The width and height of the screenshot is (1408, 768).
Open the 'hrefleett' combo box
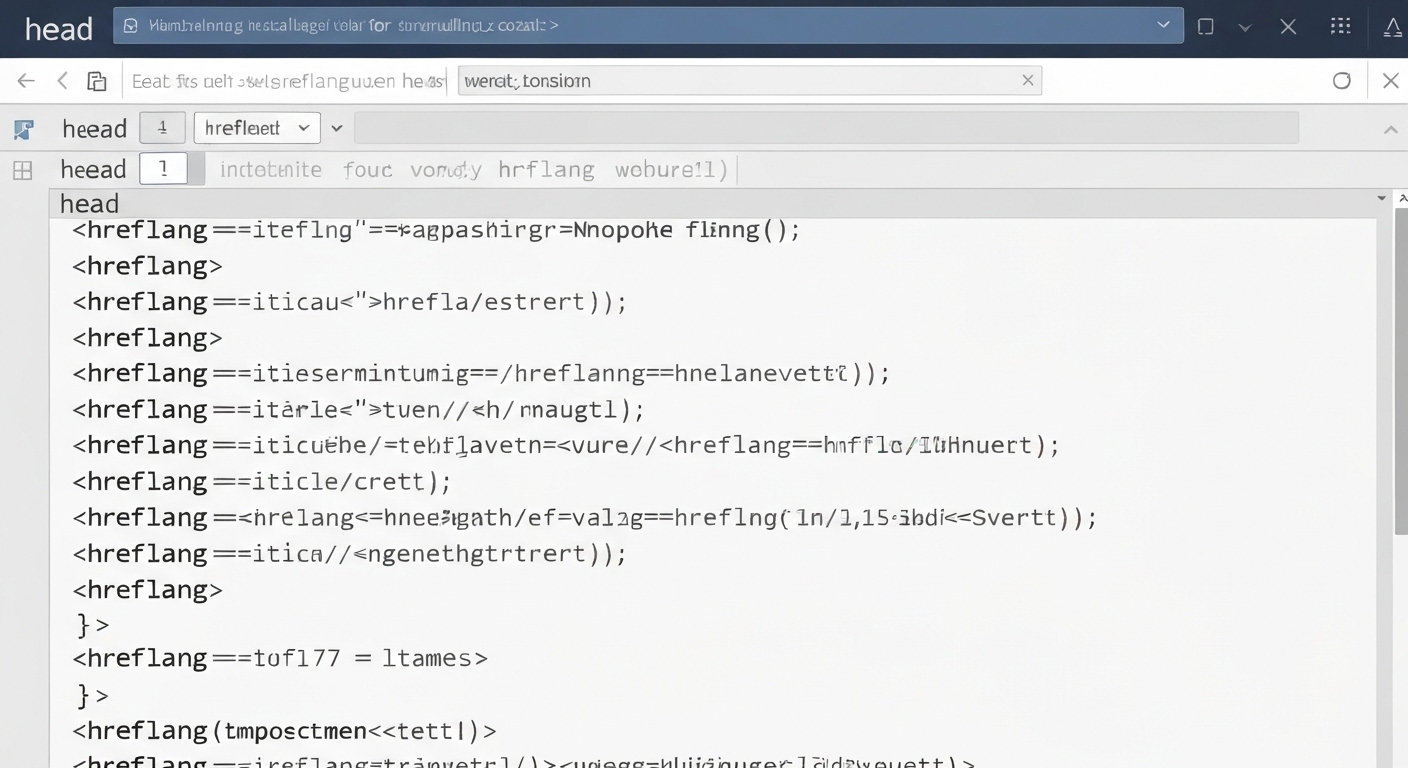(257, 128)
